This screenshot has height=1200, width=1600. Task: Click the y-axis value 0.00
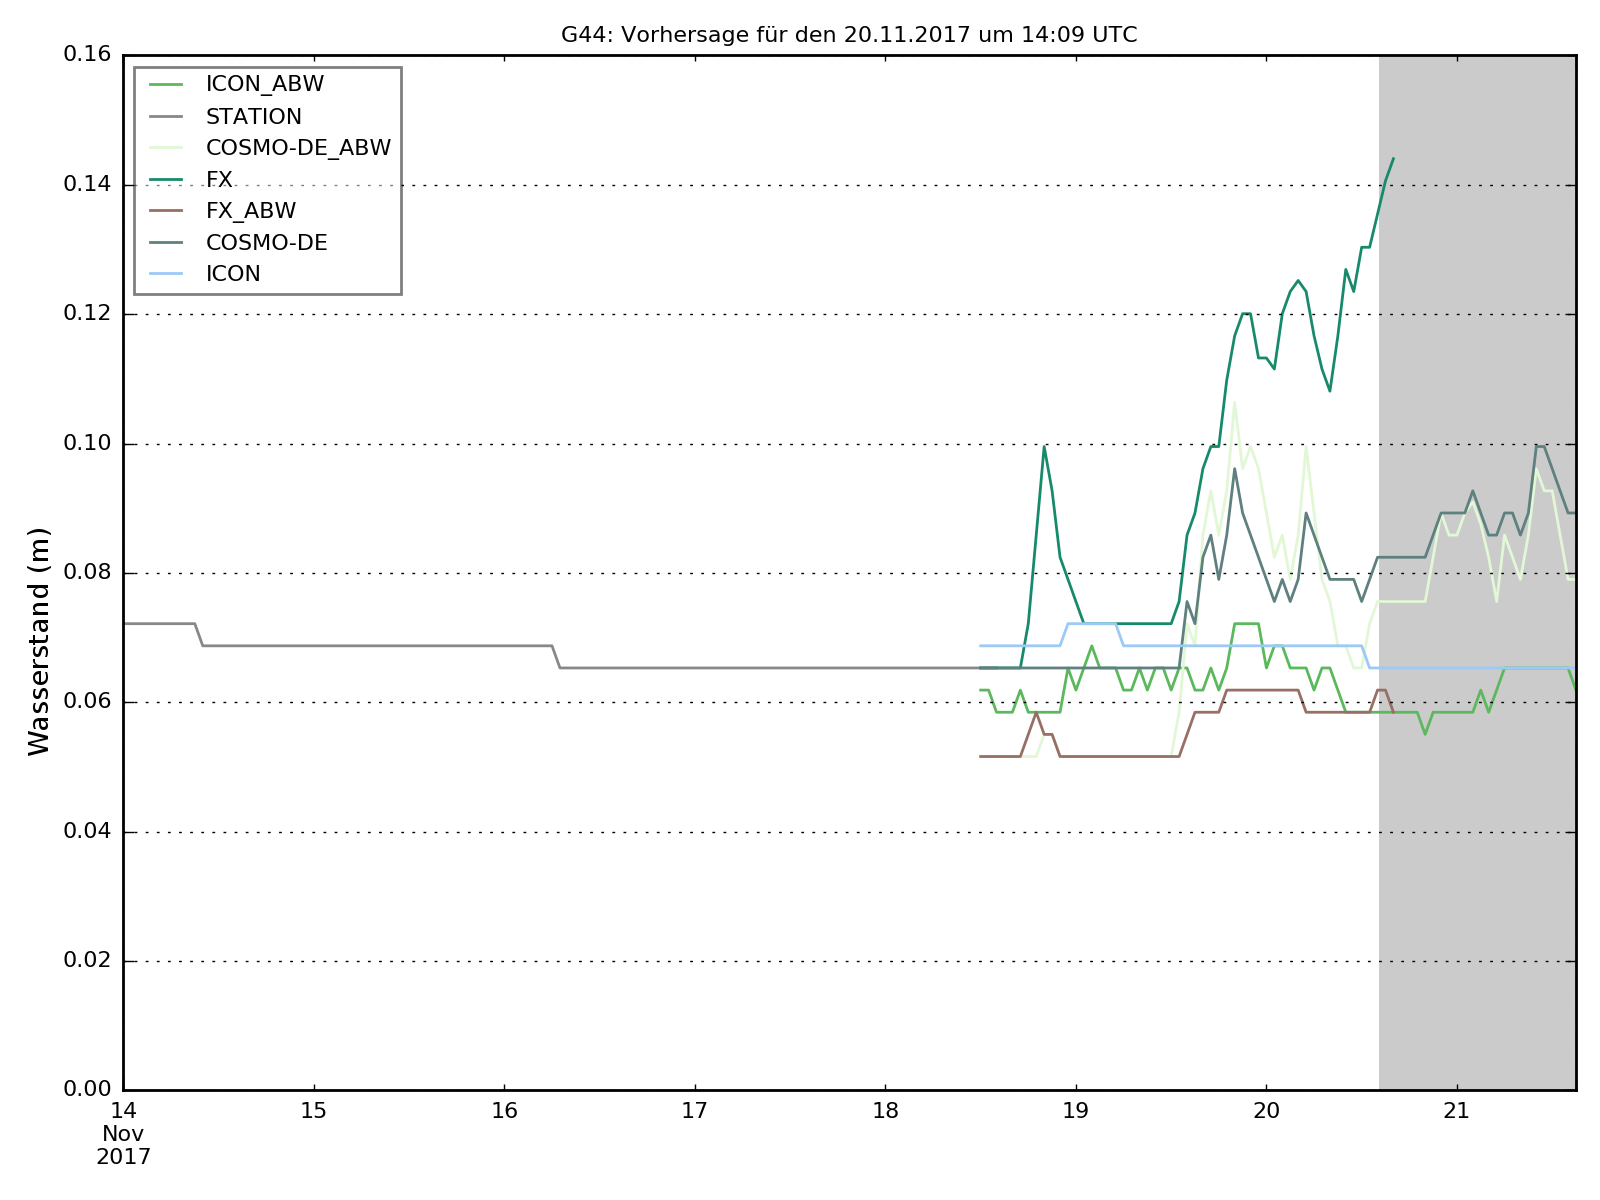click(x=87, y=1089)
